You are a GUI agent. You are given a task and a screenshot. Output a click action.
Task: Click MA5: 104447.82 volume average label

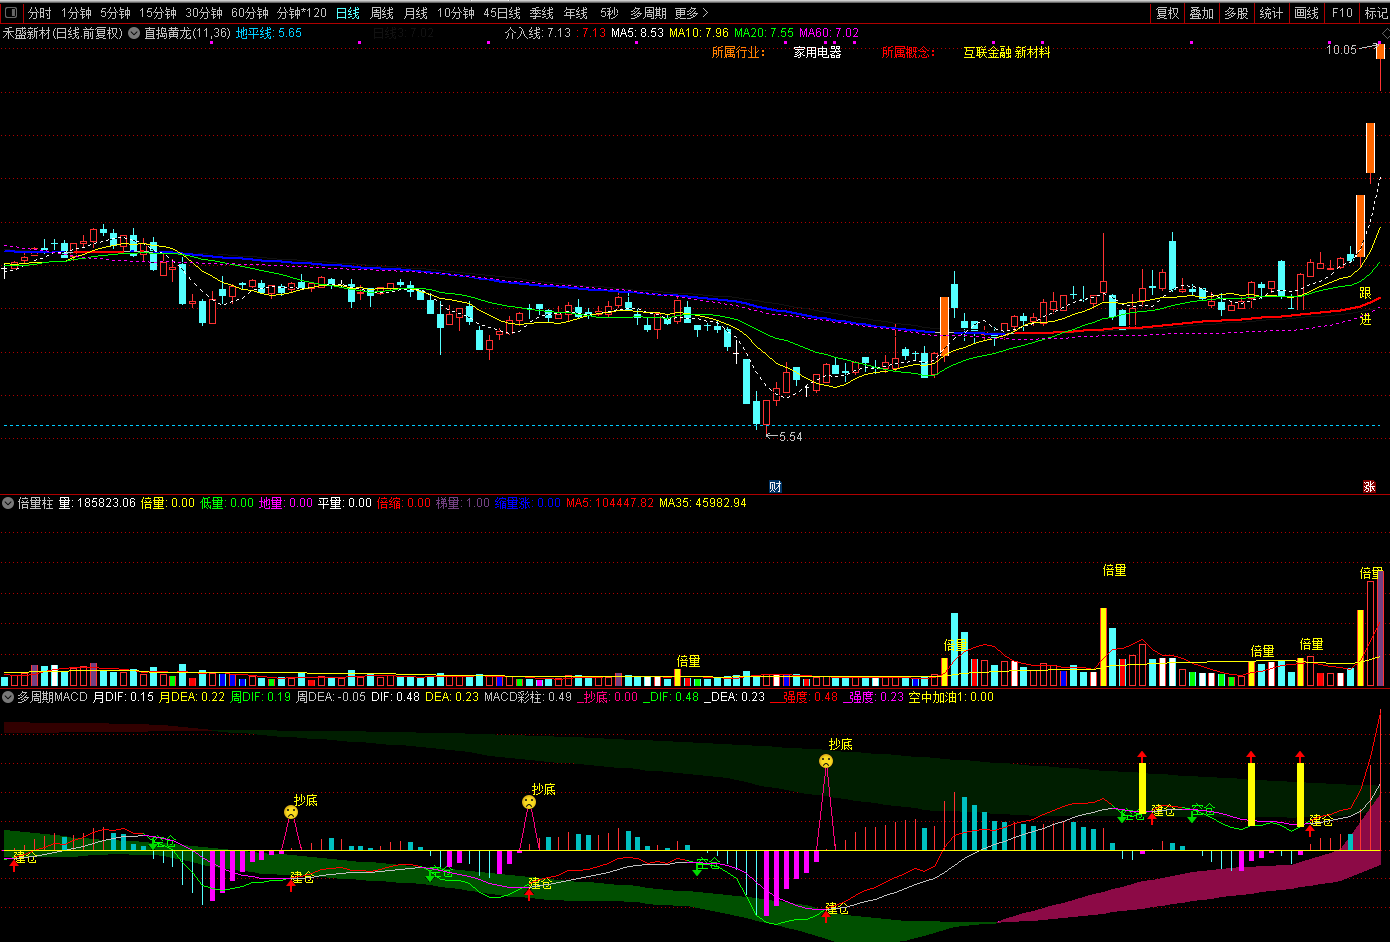click(x=610, y=503)
